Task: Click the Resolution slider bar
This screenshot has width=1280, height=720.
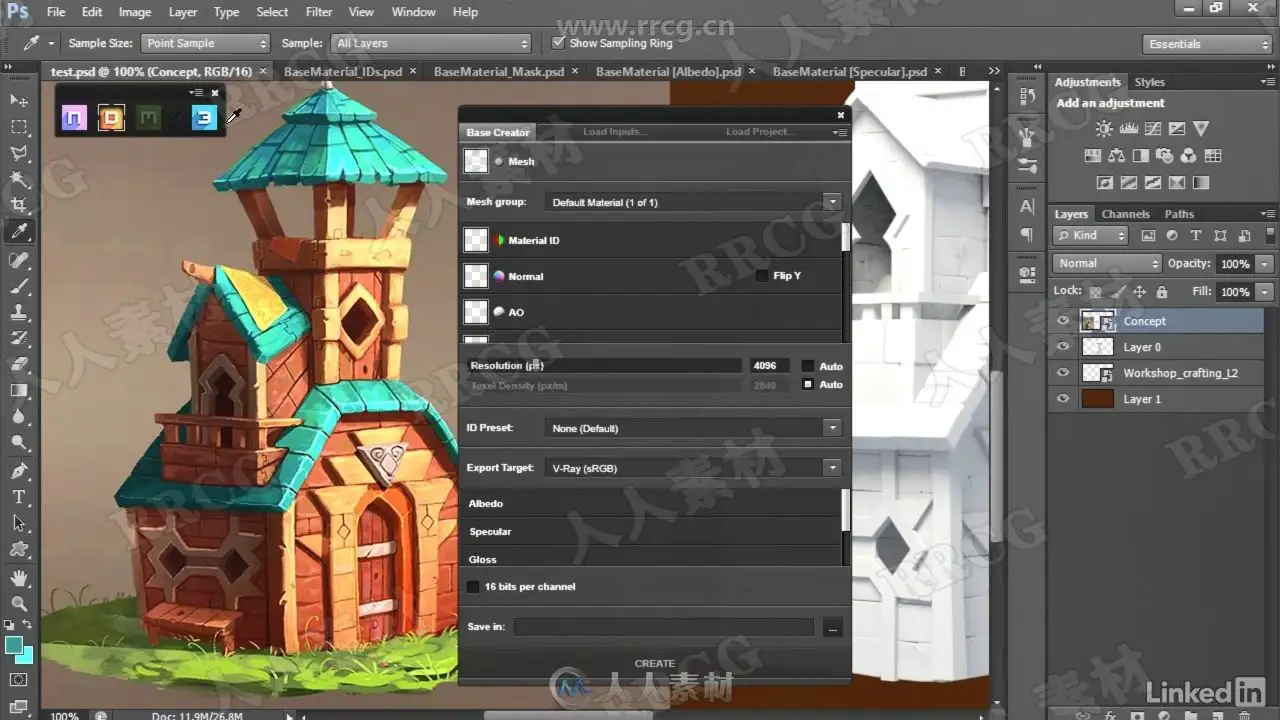Action: click(x=604, y=366)
